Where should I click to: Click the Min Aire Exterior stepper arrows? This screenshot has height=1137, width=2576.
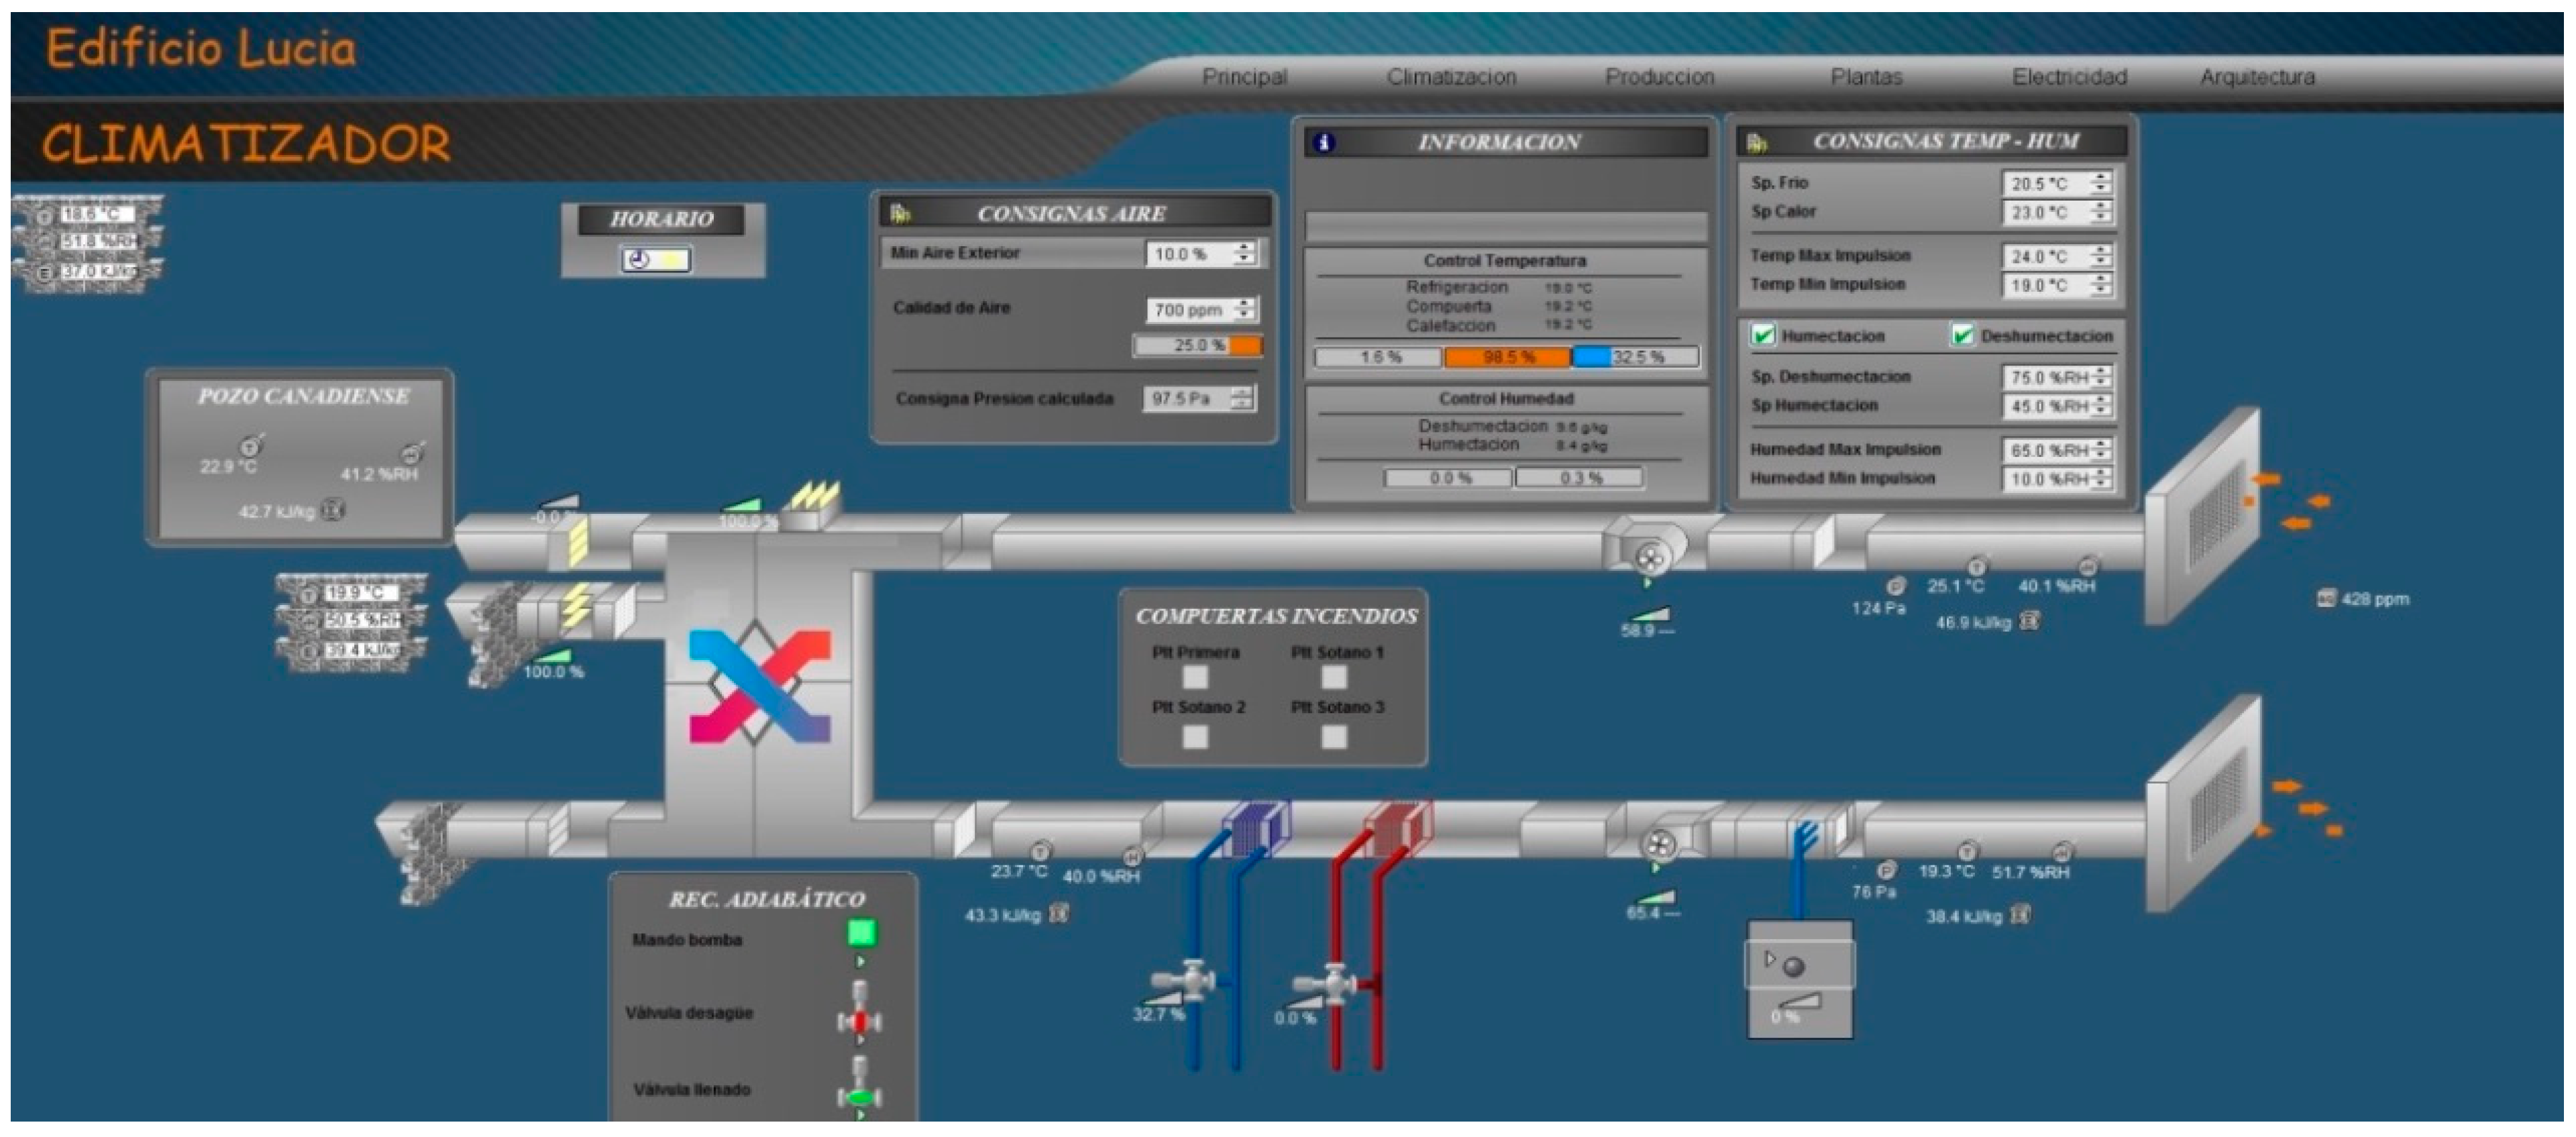coord(1243,253)
